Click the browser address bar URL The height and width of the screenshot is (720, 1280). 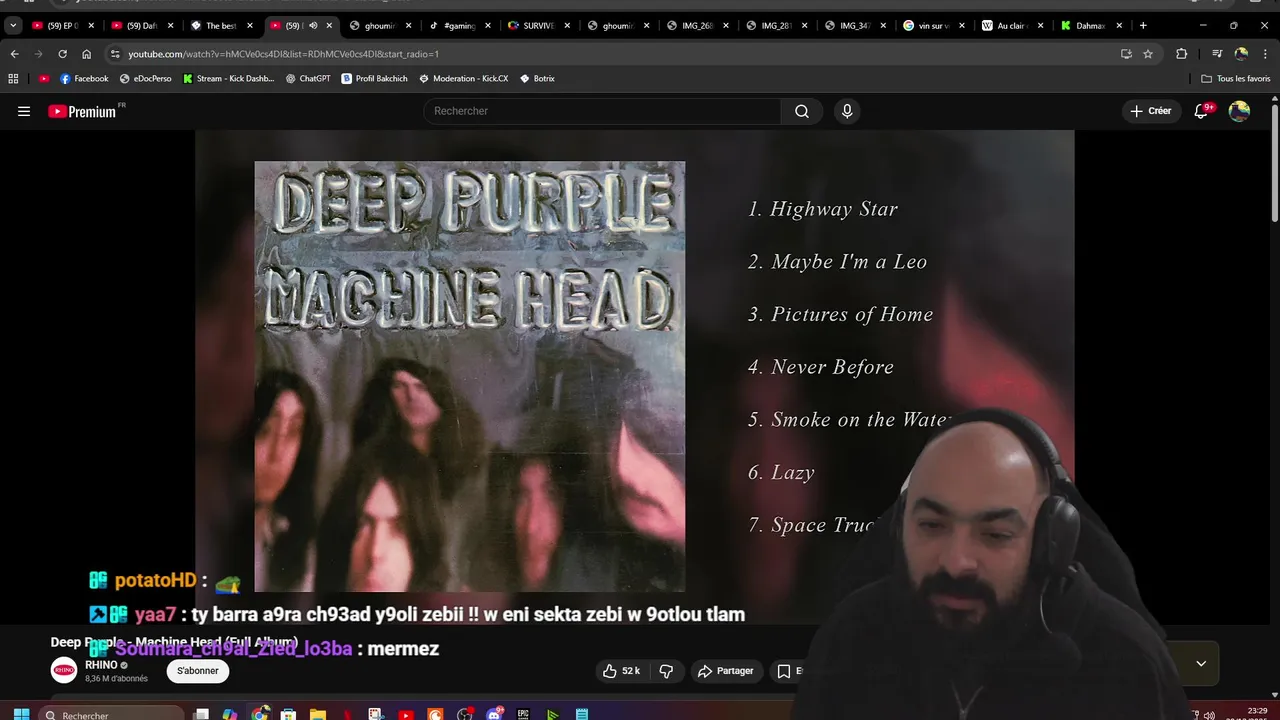click(x=283, y=54)
